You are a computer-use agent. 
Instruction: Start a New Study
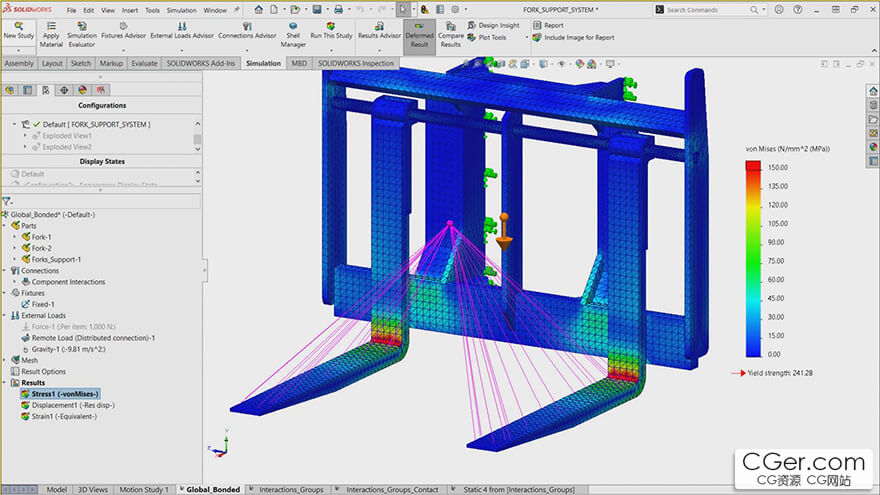[19, 31]
